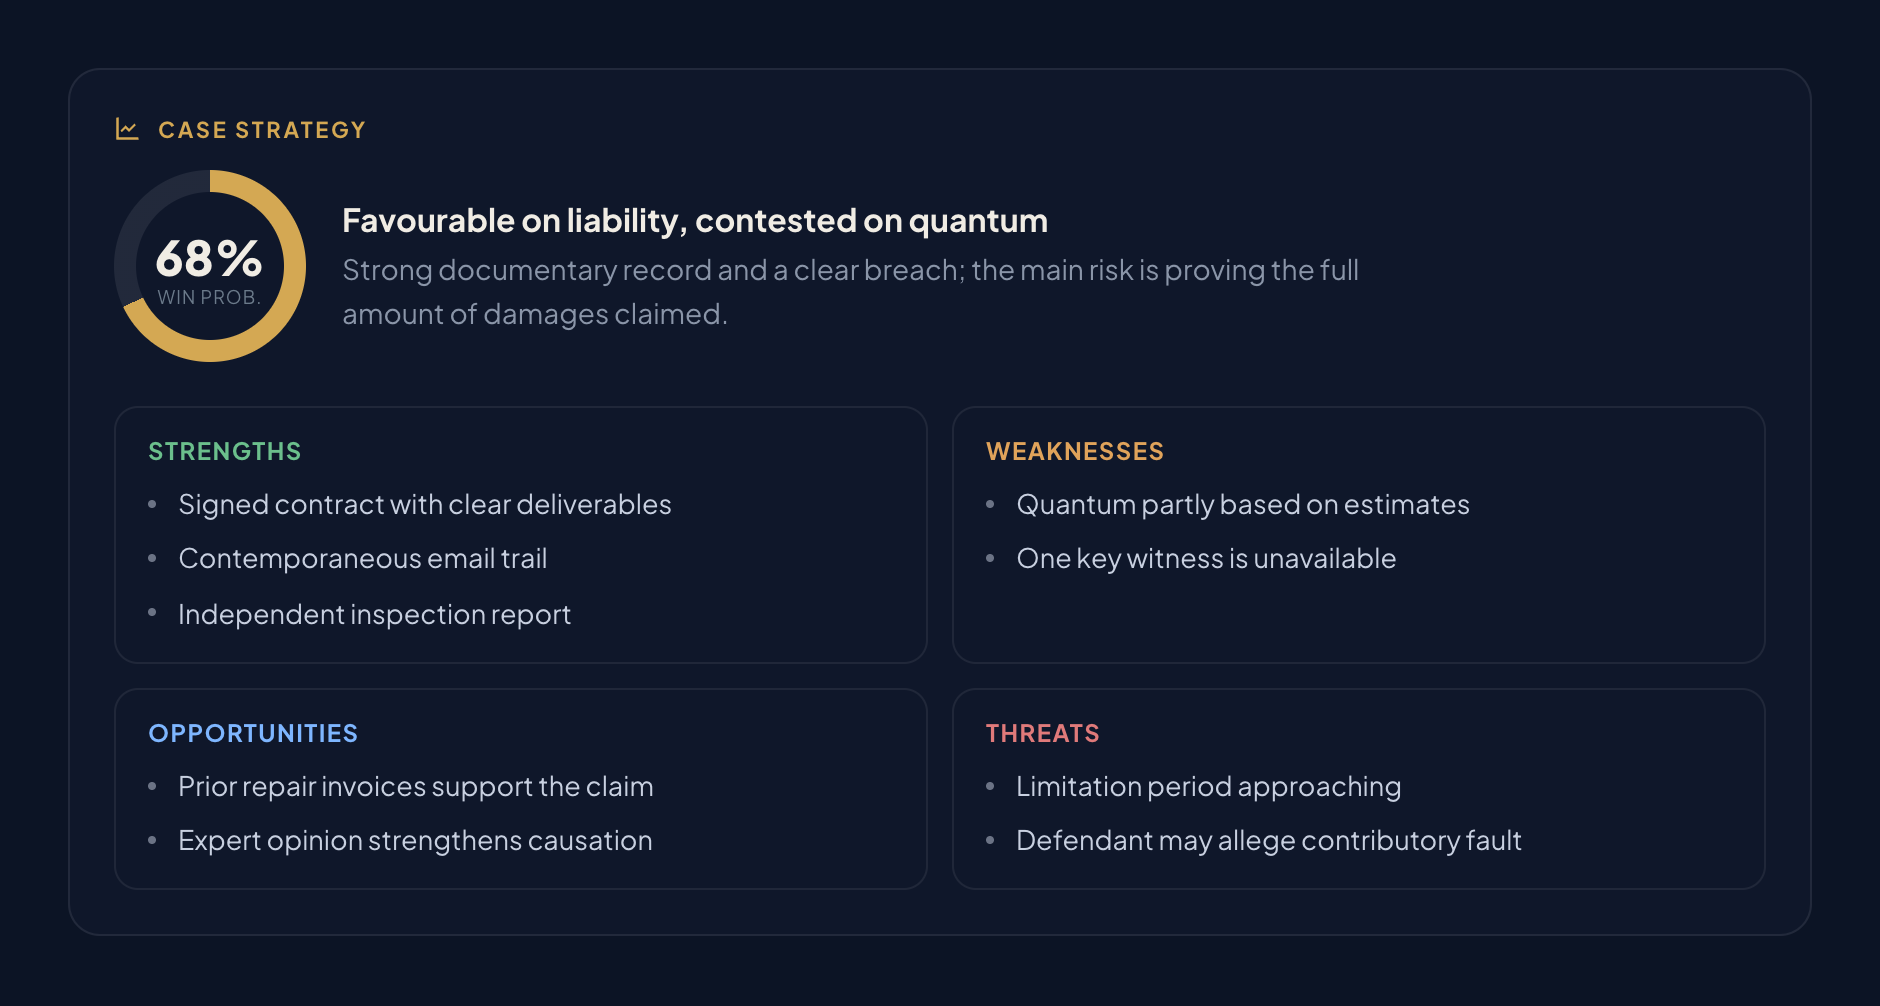This screenshot has height=1006, width=1880.
Task: Click 'One key witness is unavailable'
Action: [1206, 559]
